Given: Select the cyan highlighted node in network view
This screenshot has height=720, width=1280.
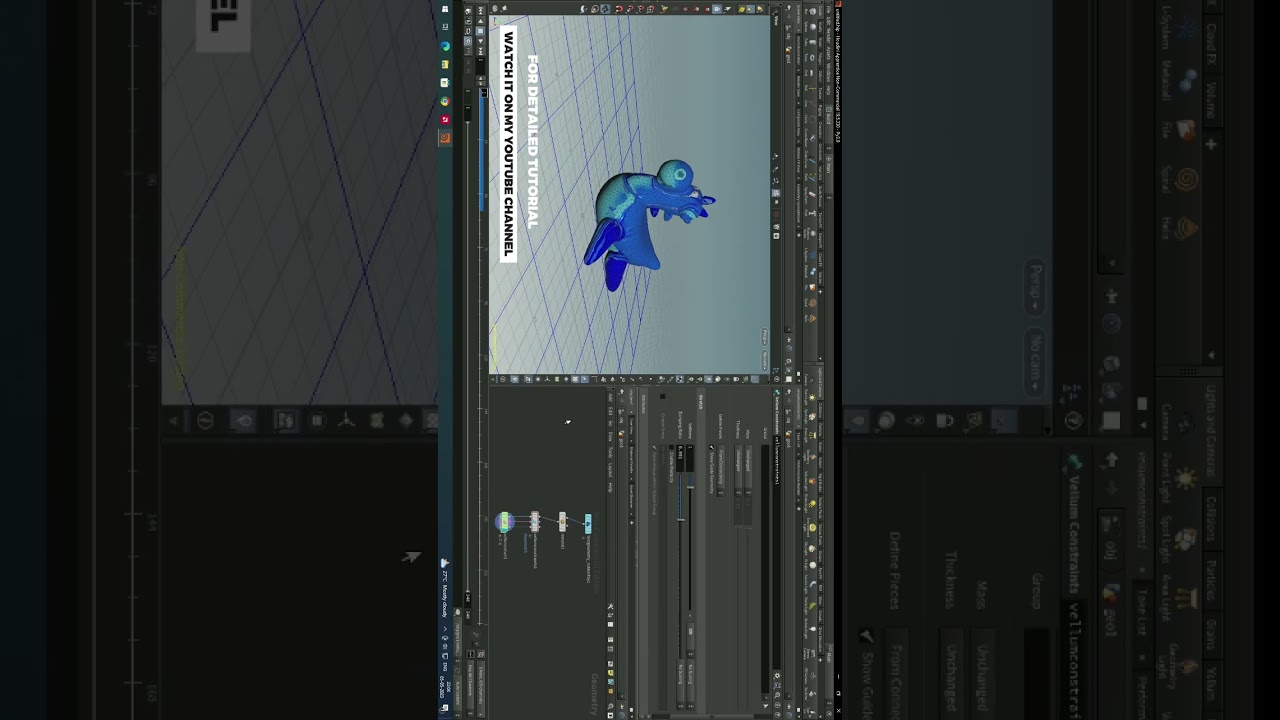Looking at the screenshot, I should (x=588, y=523).
